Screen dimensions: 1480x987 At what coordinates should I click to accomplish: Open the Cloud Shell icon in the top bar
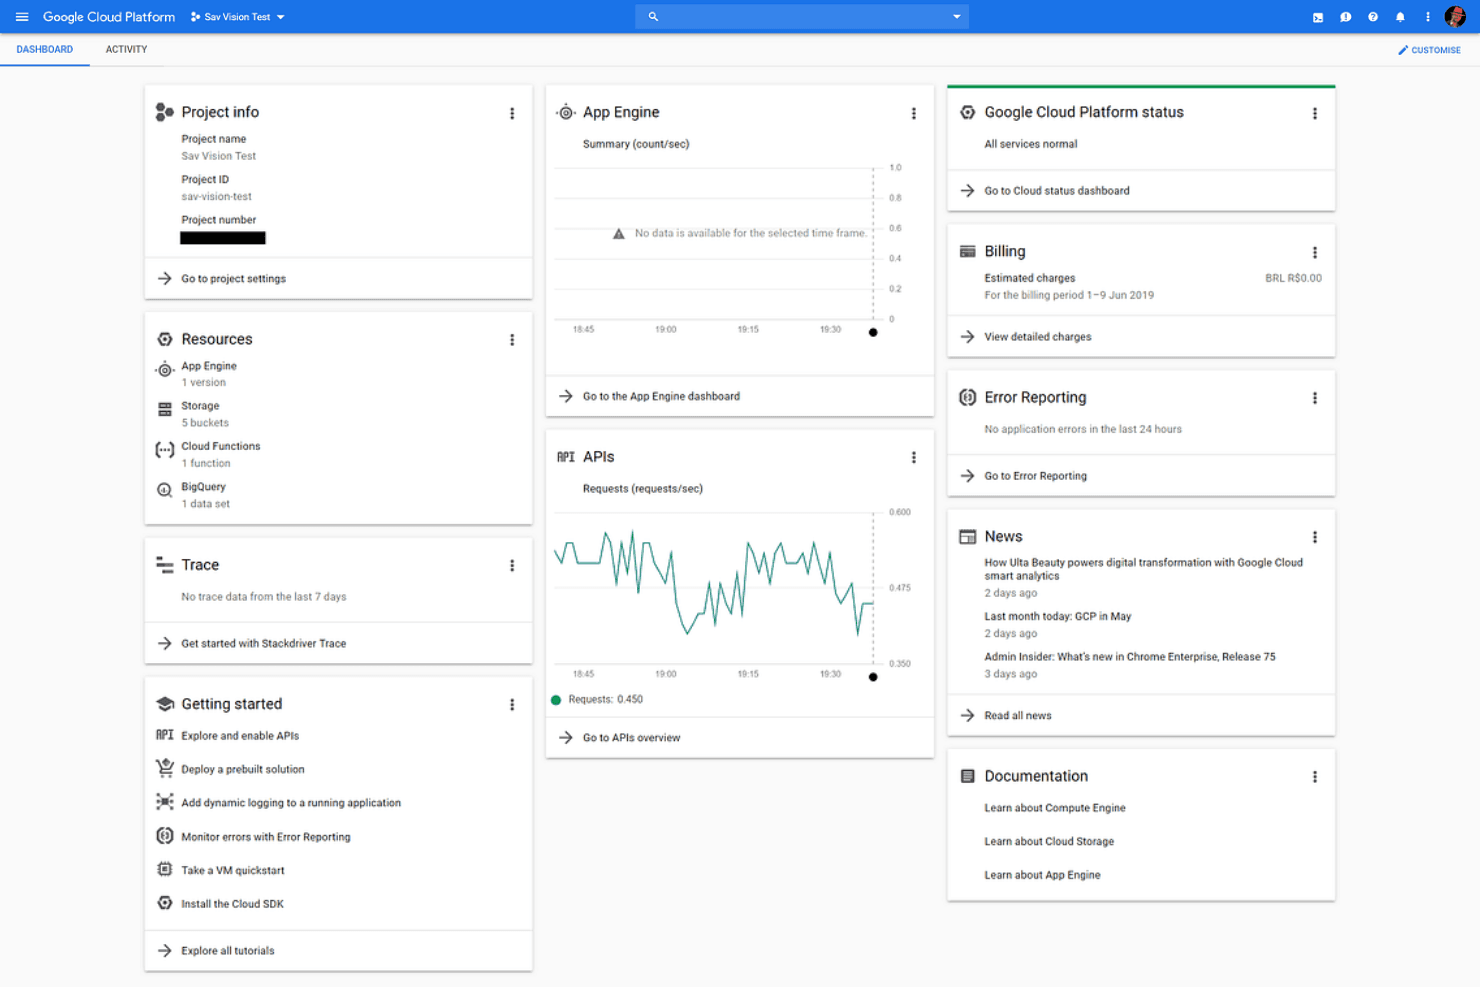click(1318, 17)
